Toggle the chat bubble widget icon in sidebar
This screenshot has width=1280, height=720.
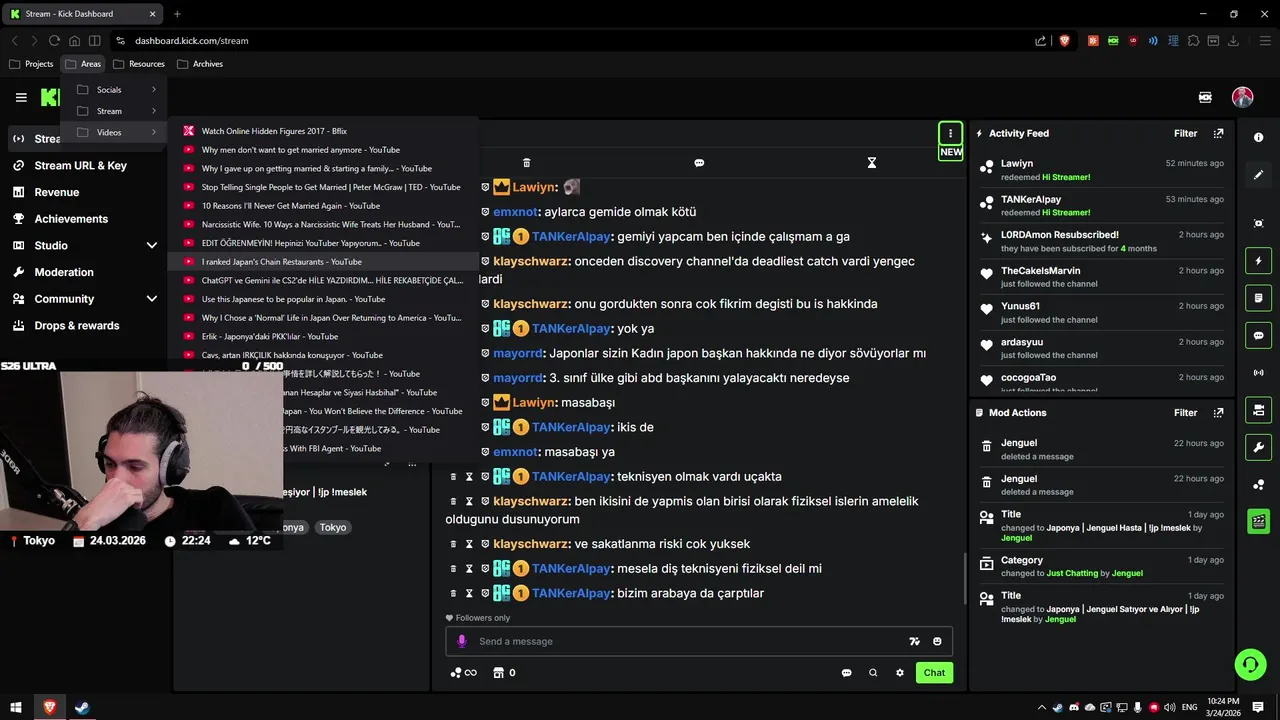[1259, 335]
